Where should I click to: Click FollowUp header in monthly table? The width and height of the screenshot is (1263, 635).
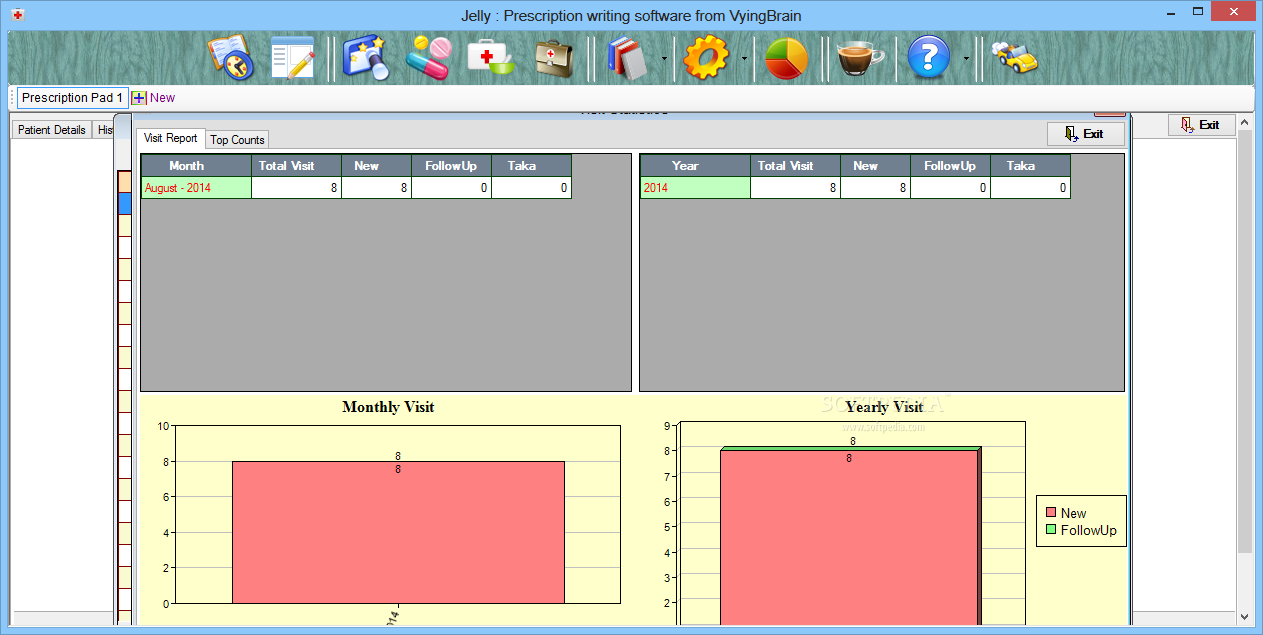(x=451, y=166)
